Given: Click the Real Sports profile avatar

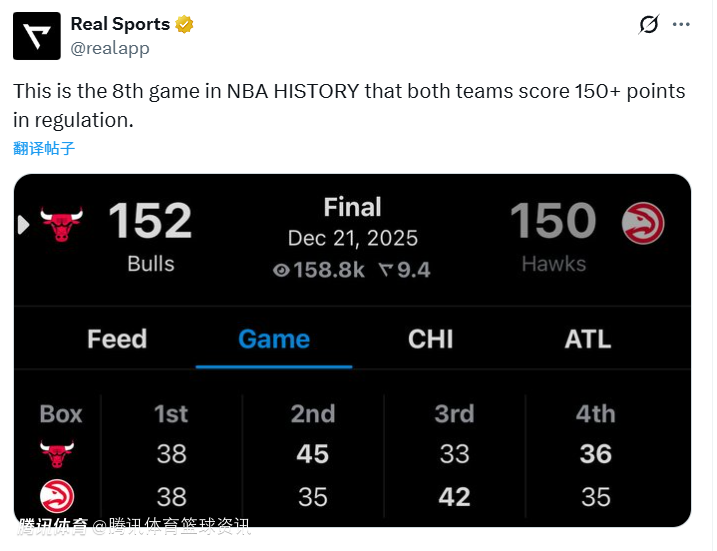Looking at the screenshot, I should (x=37, y=36).
